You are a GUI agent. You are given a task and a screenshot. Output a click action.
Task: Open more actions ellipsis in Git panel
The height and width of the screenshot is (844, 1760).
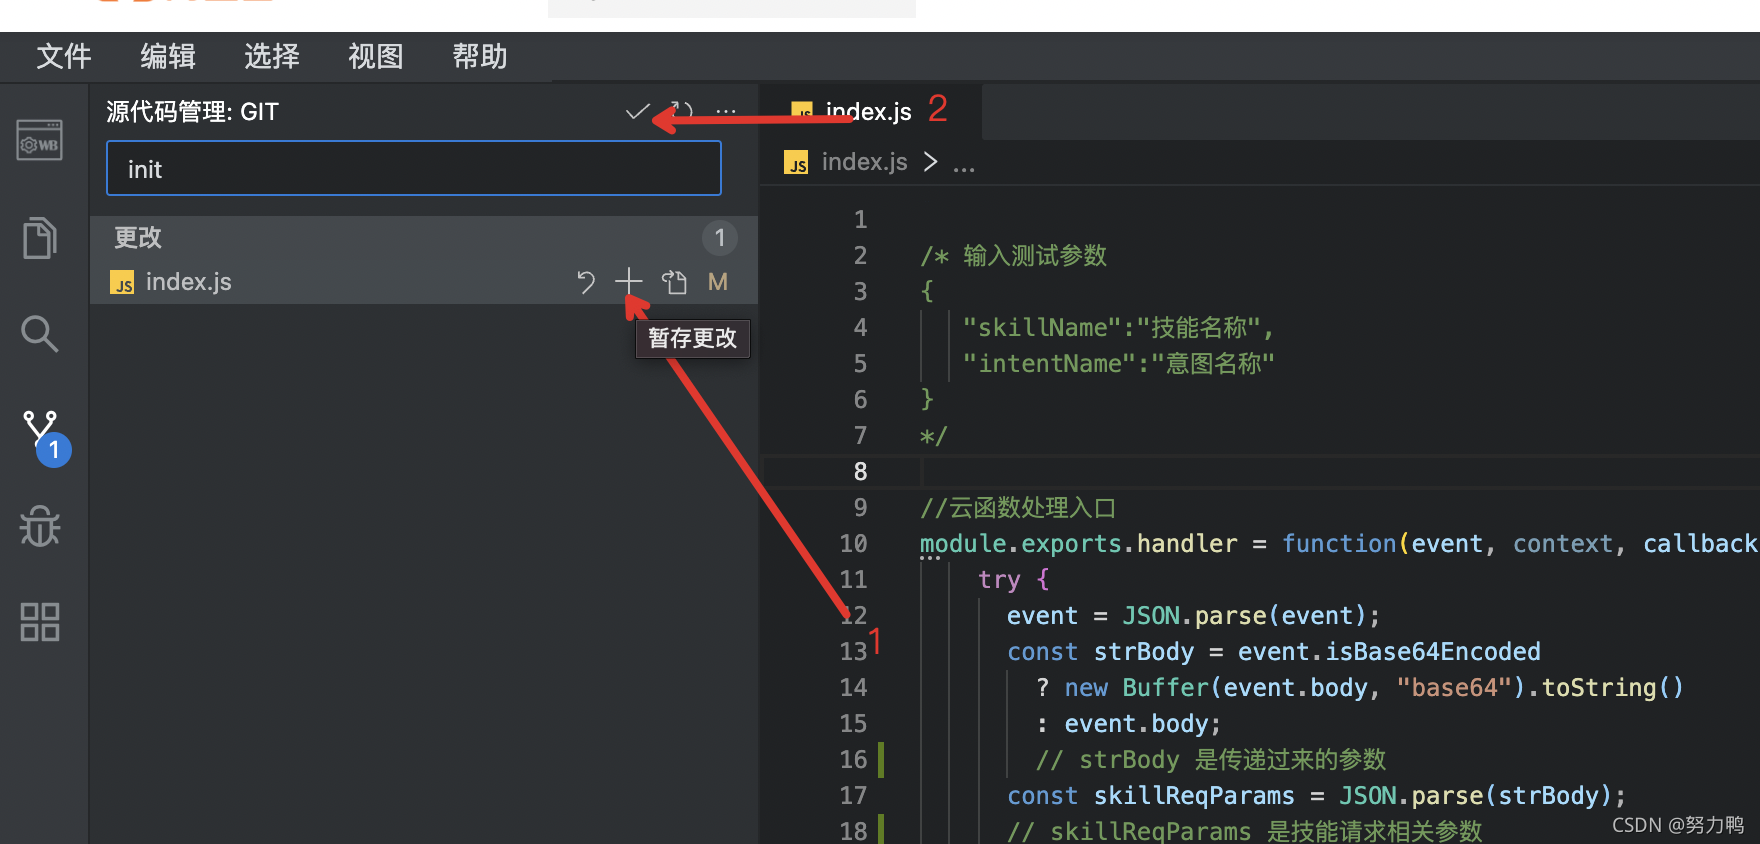(727, 112)
